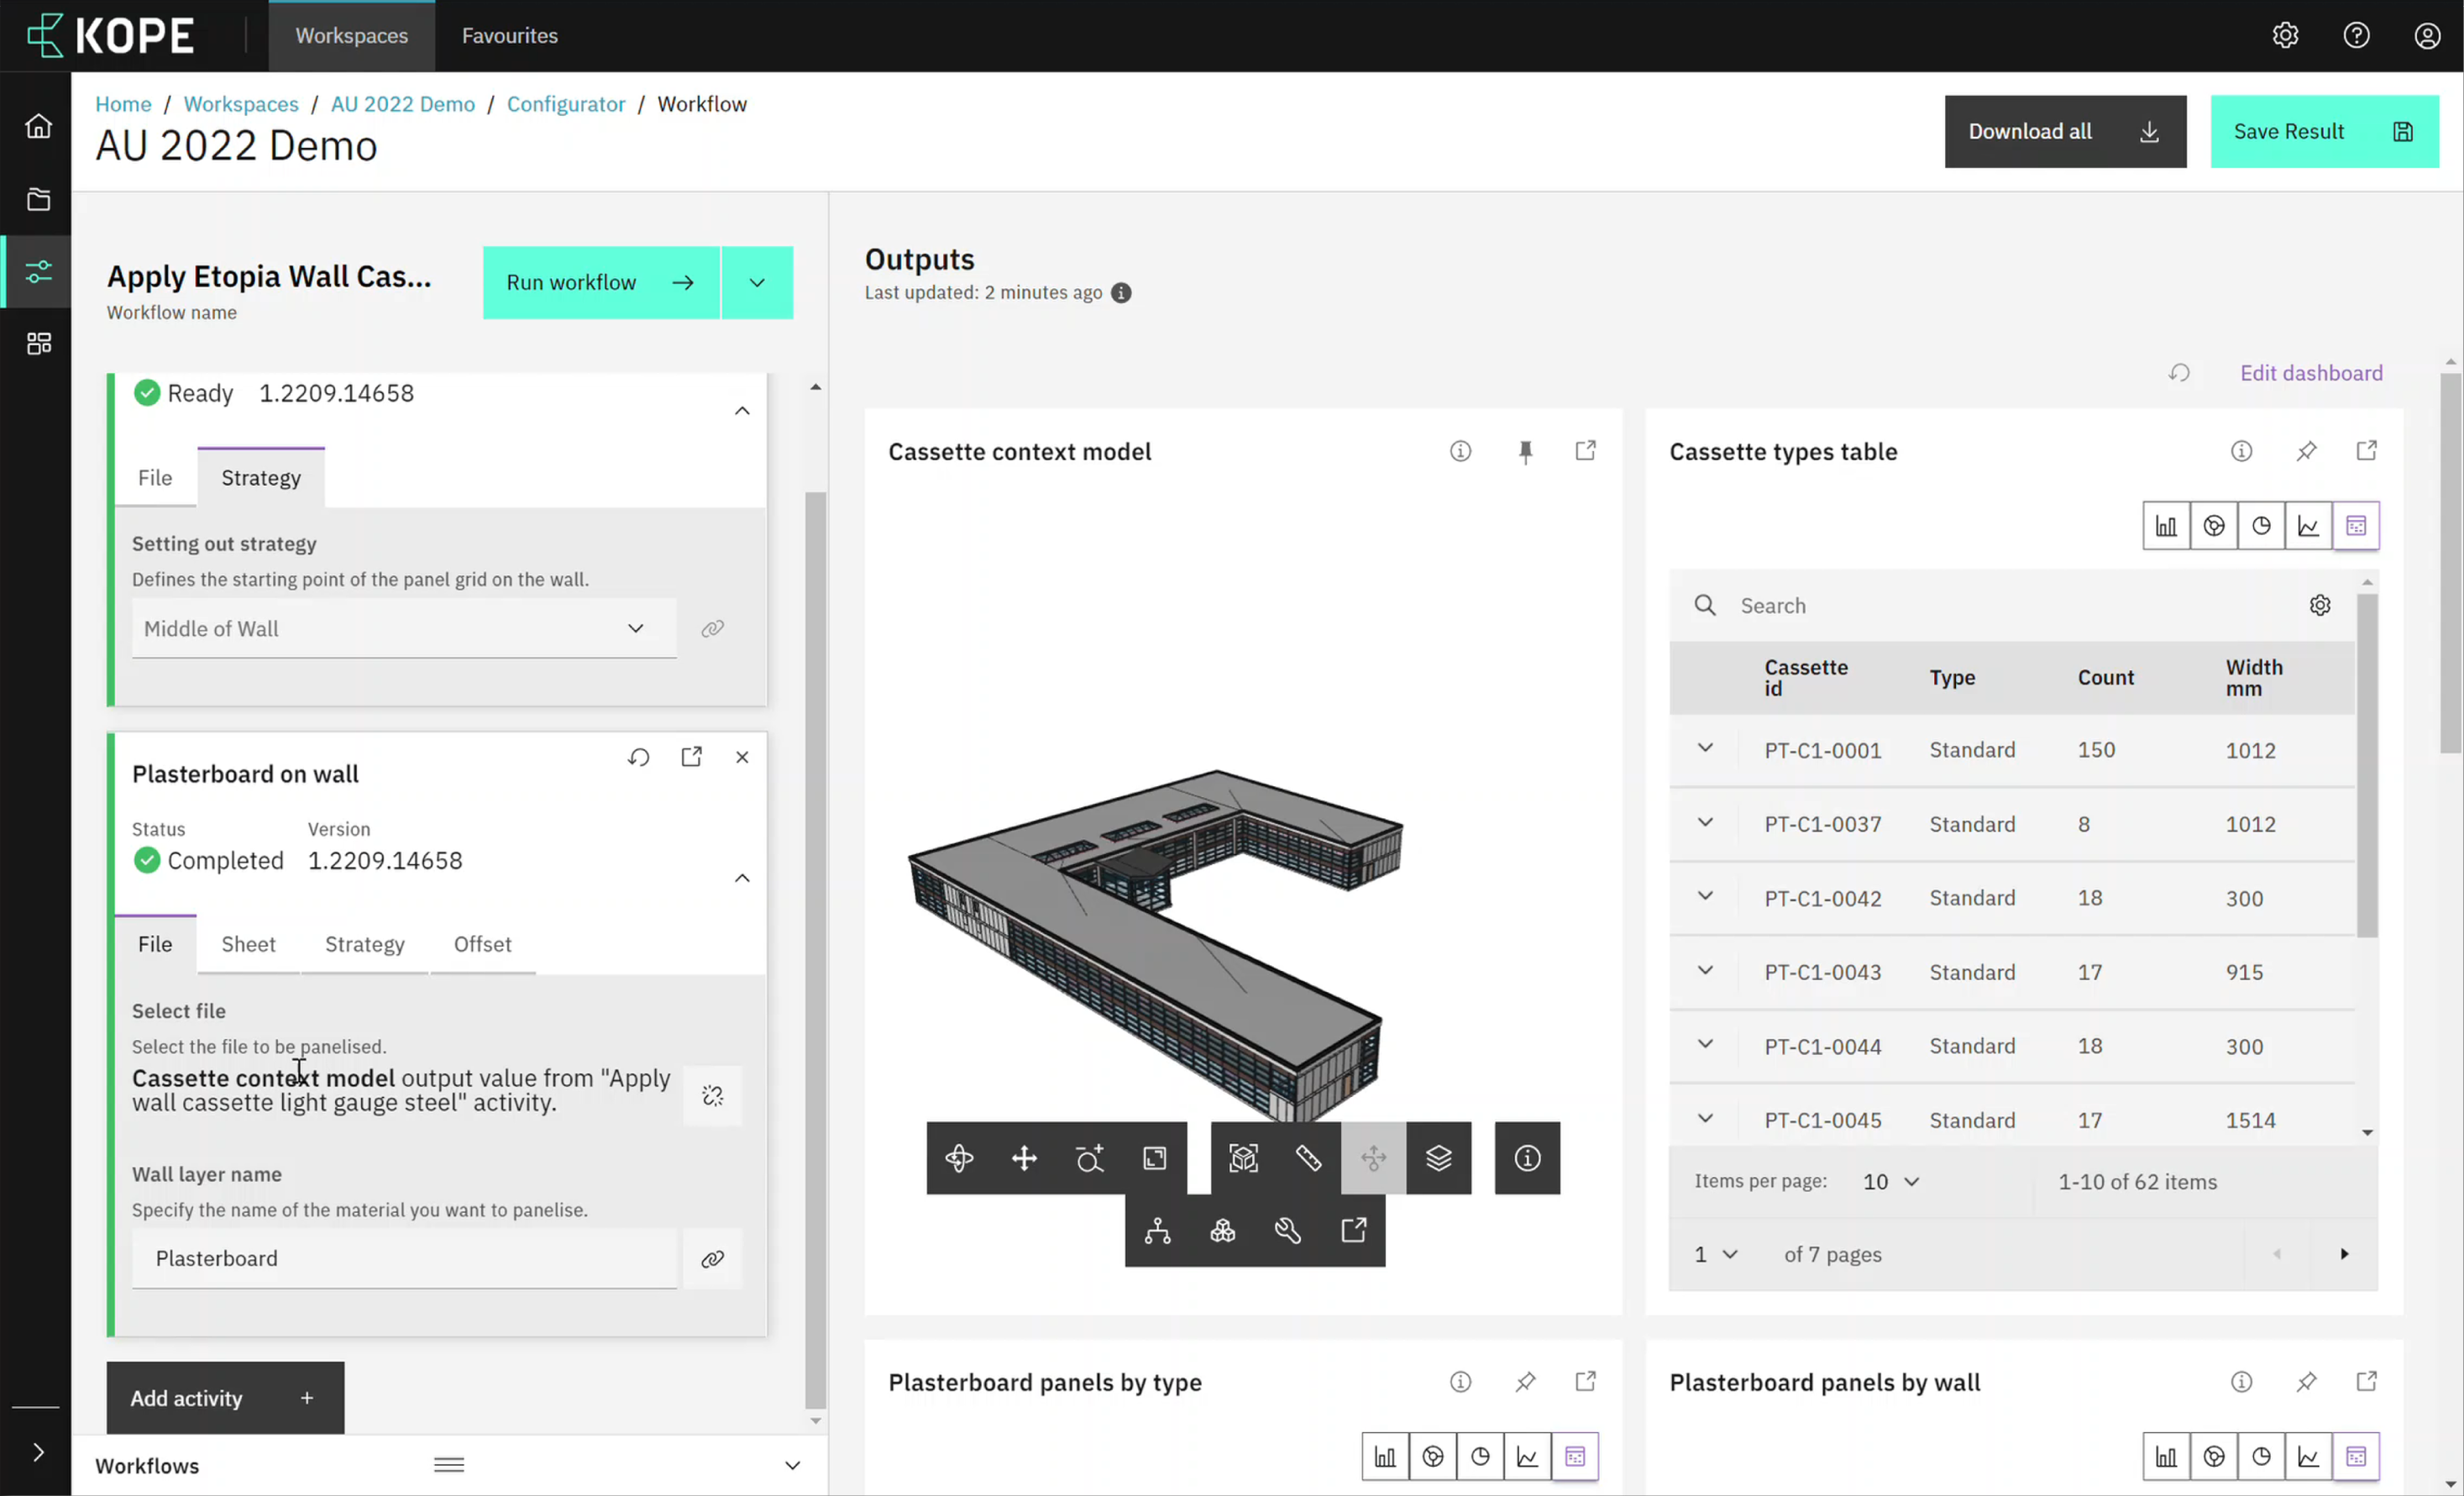2464x1496 pixels.
Task: Activate the measure ruler tool in viewer
Action: coord(1308,1158)
